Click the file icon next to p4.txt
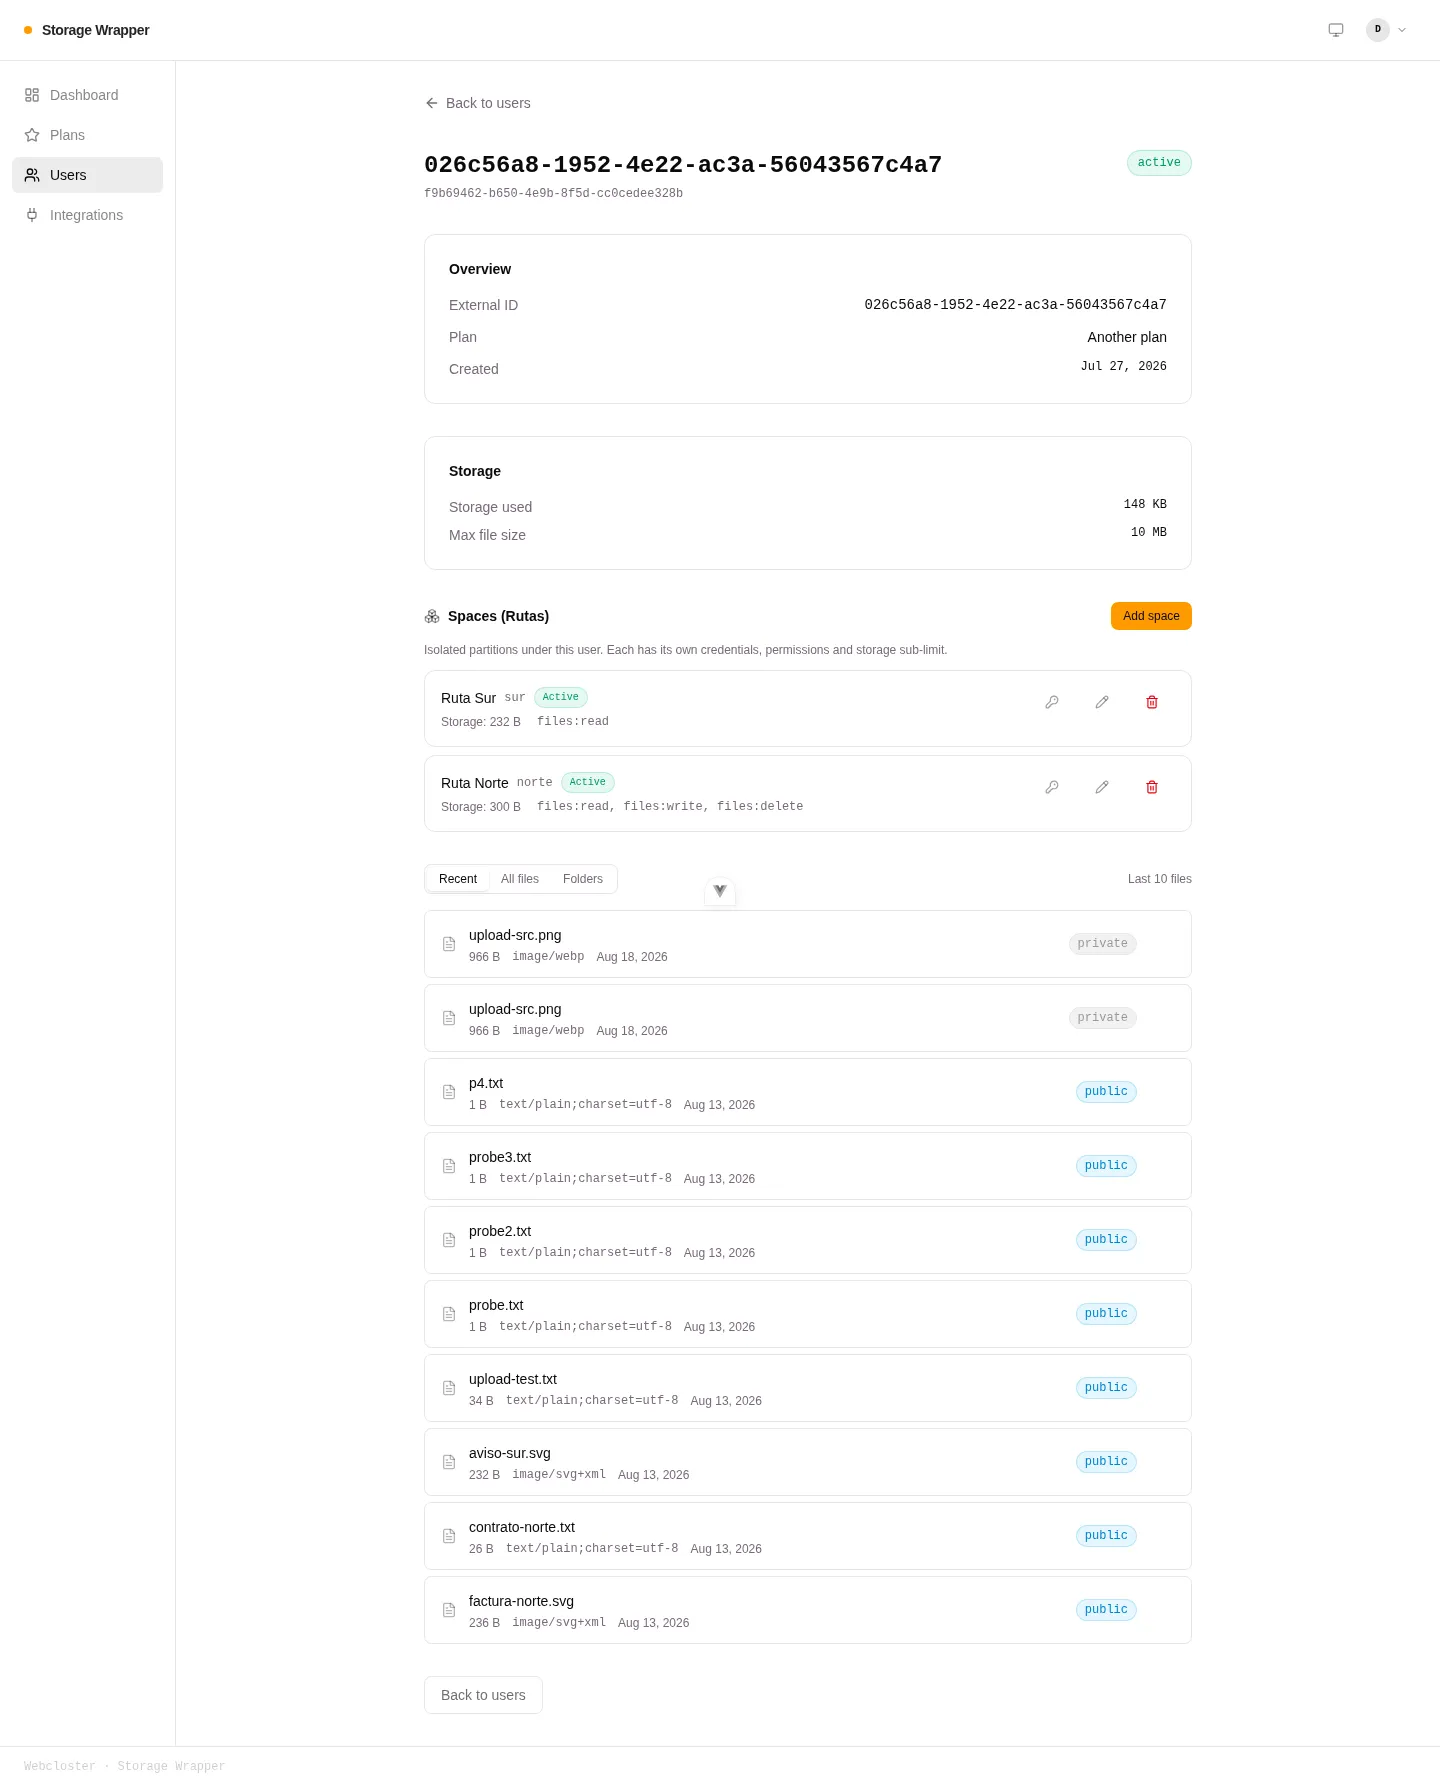 click(x=449, y=1092)
